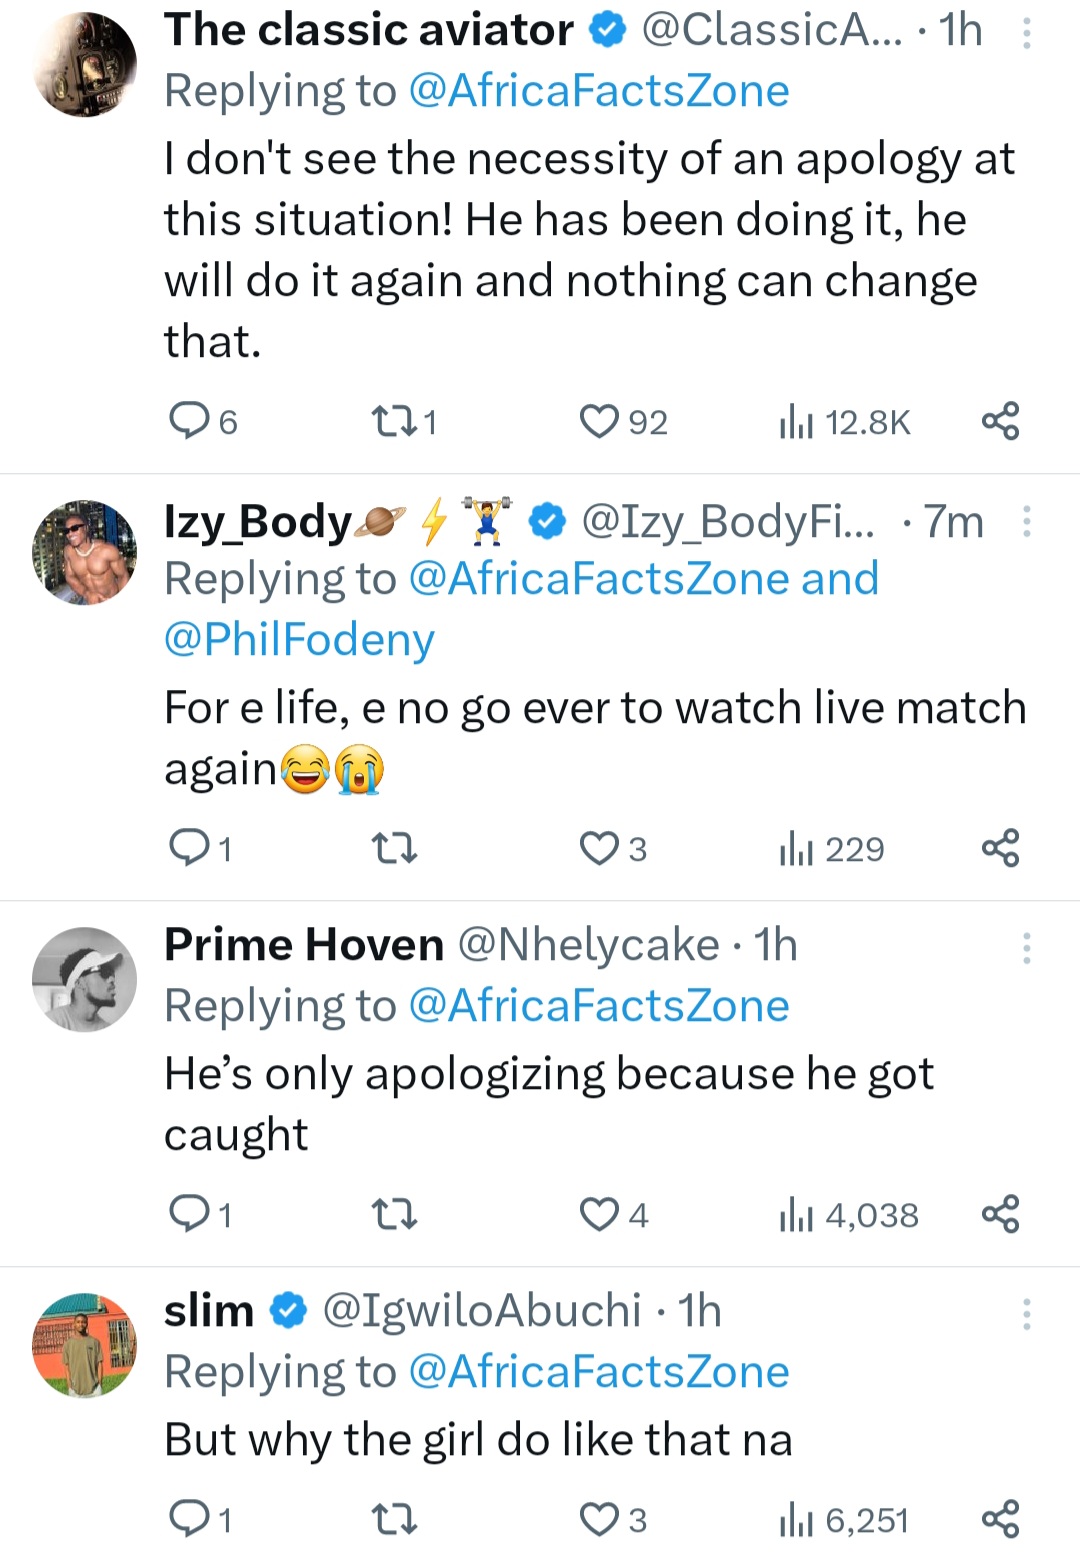The width and height of the screenshot is (1080, 1555).
Task: Like Prime Hoven's tweet
Action: (600, 1215)
